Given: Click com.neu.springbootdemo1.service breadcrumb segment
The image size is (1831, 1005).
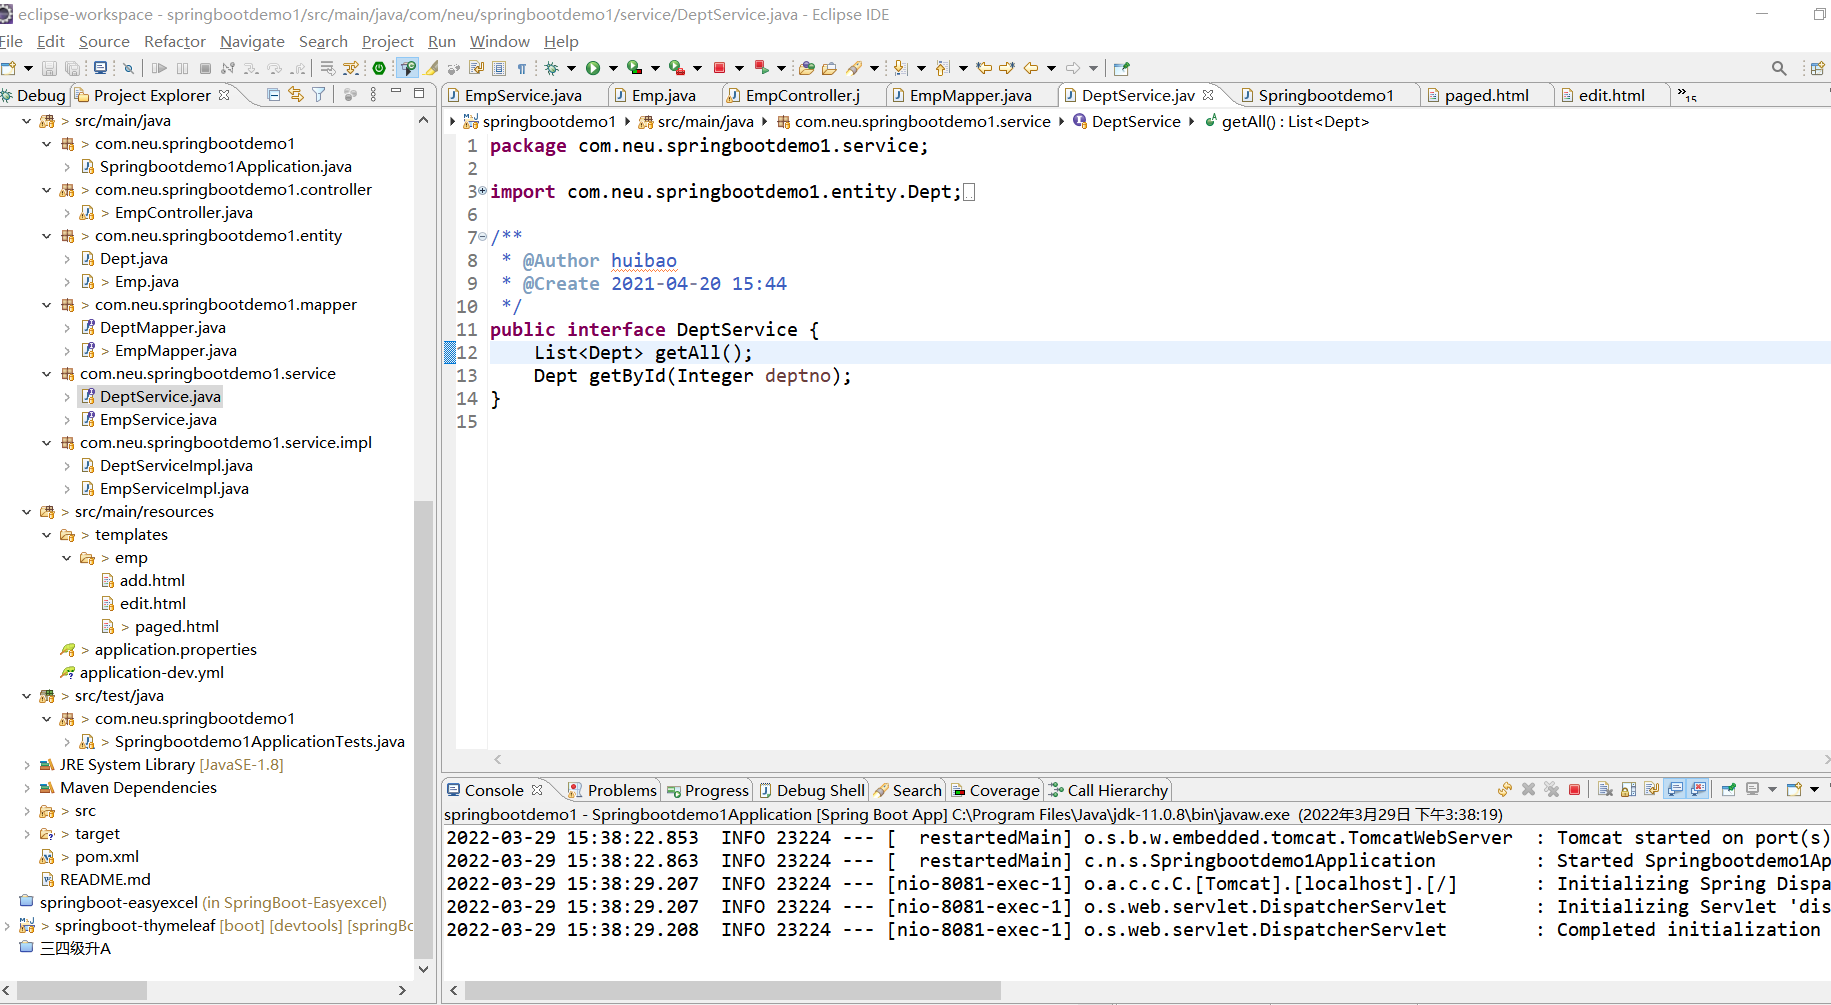Looking at the screenshot, I should [x=923, y=121].
